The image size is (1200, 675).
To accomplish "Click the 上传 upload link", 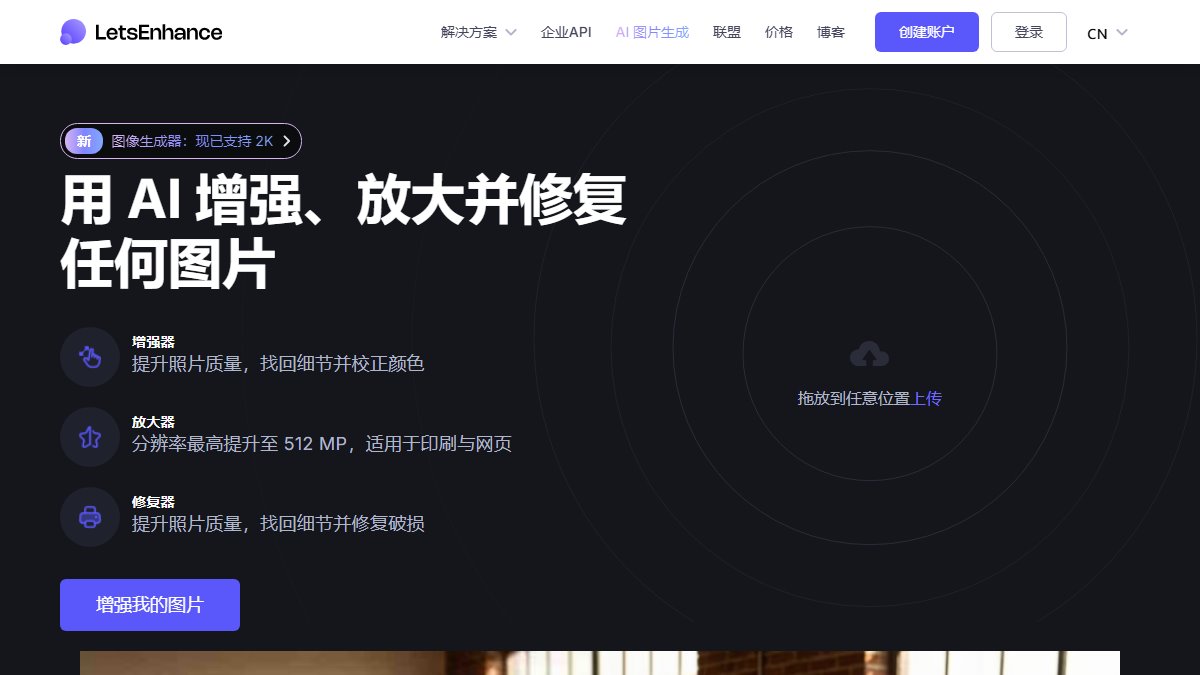I will (x=926, y=398).
